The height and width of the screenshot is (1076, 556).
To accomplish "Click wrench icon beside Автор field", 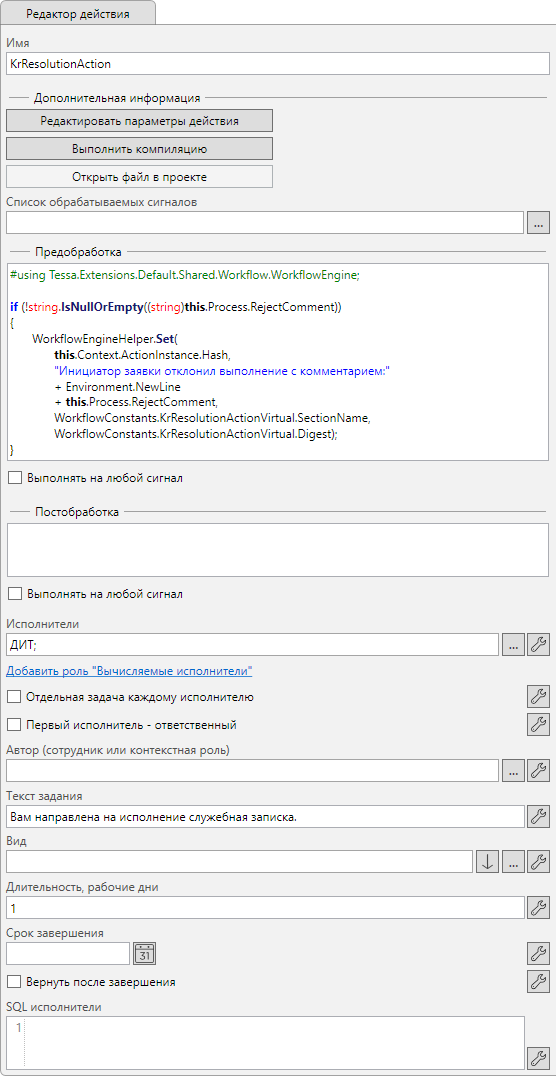I will click(x=538, y=771).
